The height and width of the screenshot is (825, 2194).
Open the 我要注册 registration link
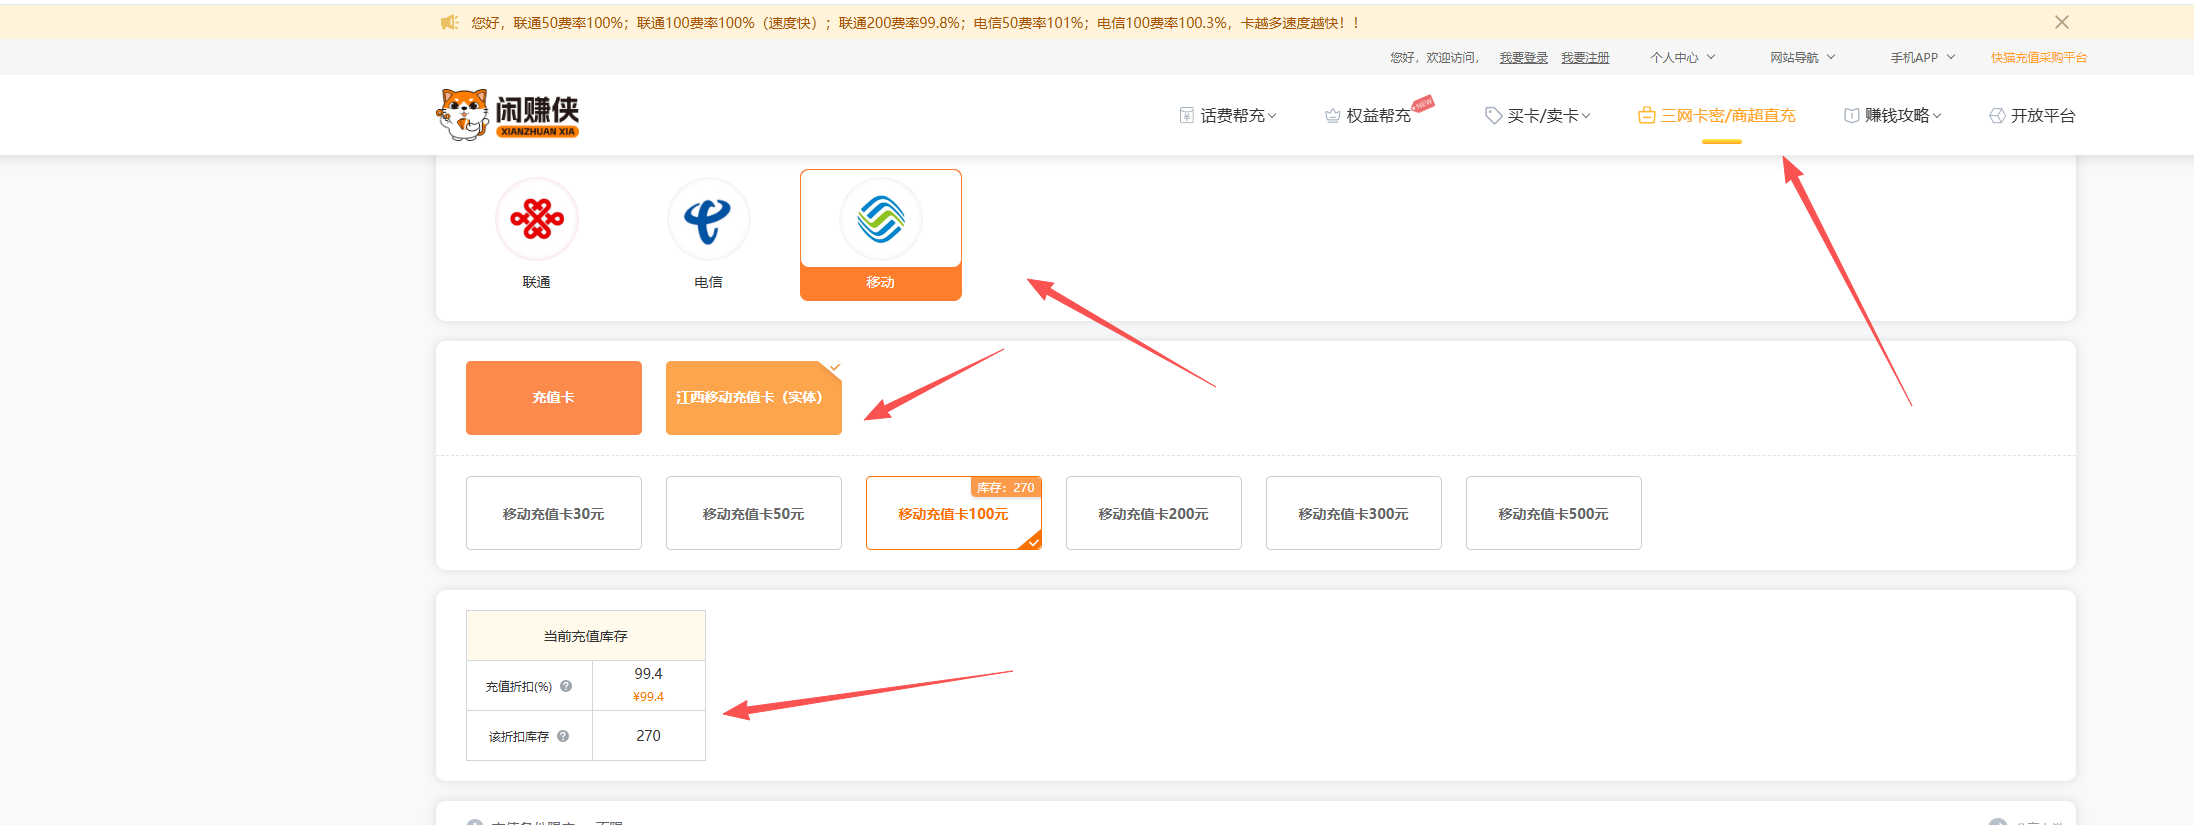click(x=1585, y=58)
